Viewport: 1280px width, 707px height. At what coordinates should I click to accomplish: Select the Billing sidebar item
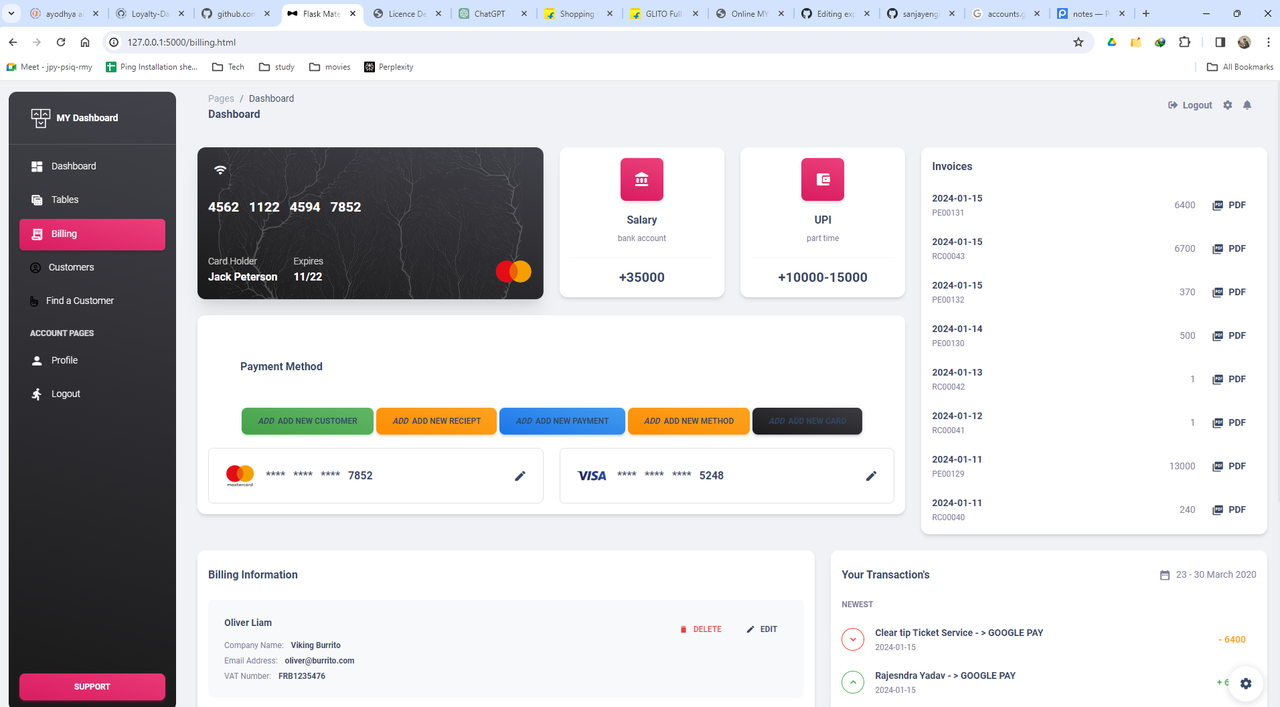pos(92,234)
